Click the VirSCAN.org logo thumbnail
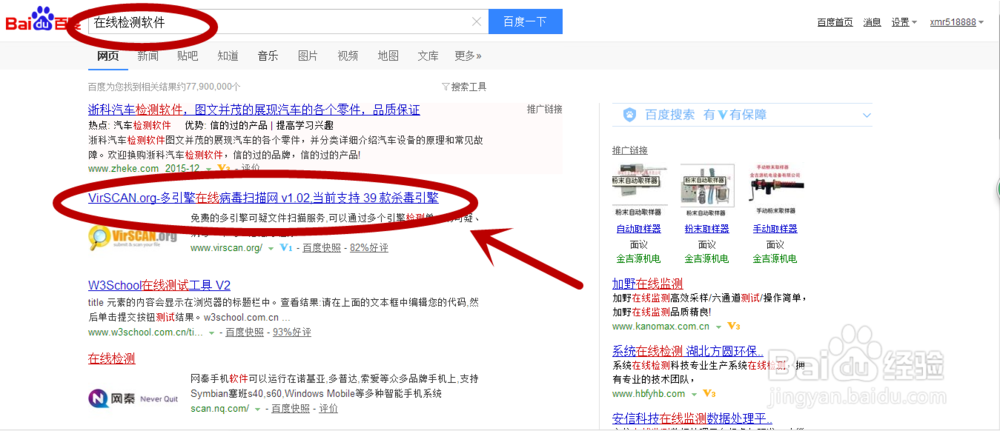Viewport: 1000px width, 431px height. point(133,236)
